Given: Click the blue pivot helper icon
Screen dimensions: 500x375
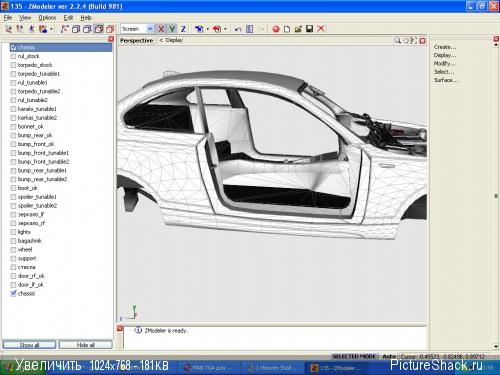Looking at the screenshot, I should 199,29.
